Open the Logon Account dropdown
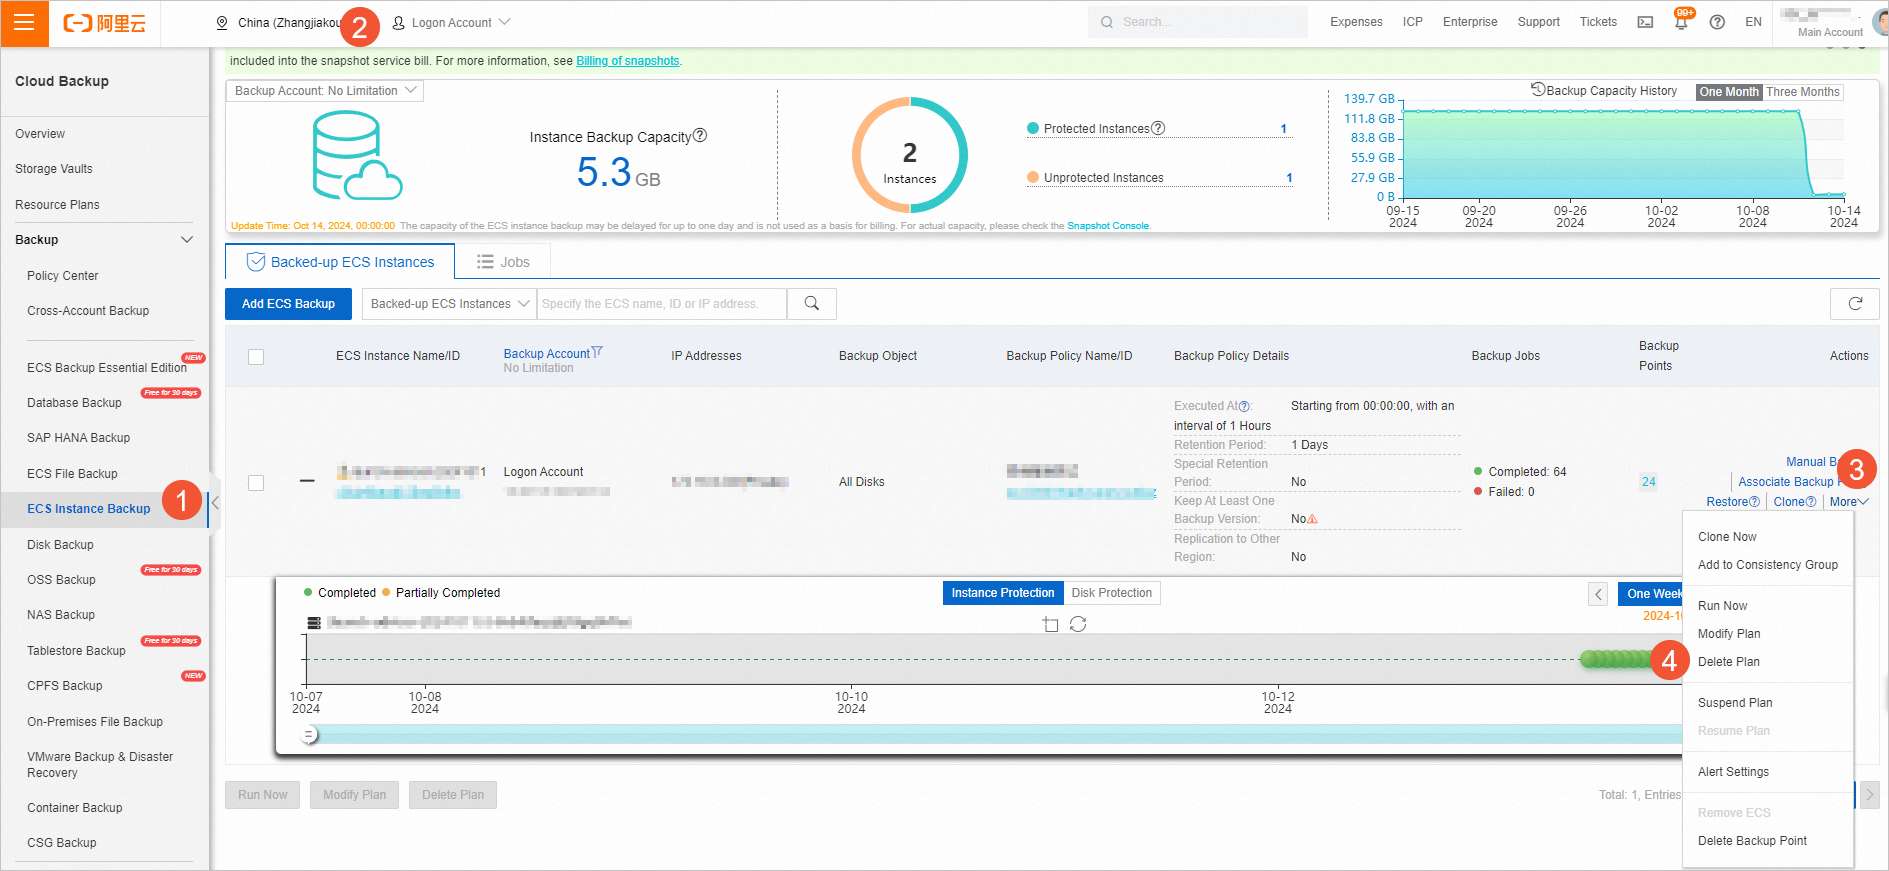This screenshot has width=1889, height=871. (451, 23)
